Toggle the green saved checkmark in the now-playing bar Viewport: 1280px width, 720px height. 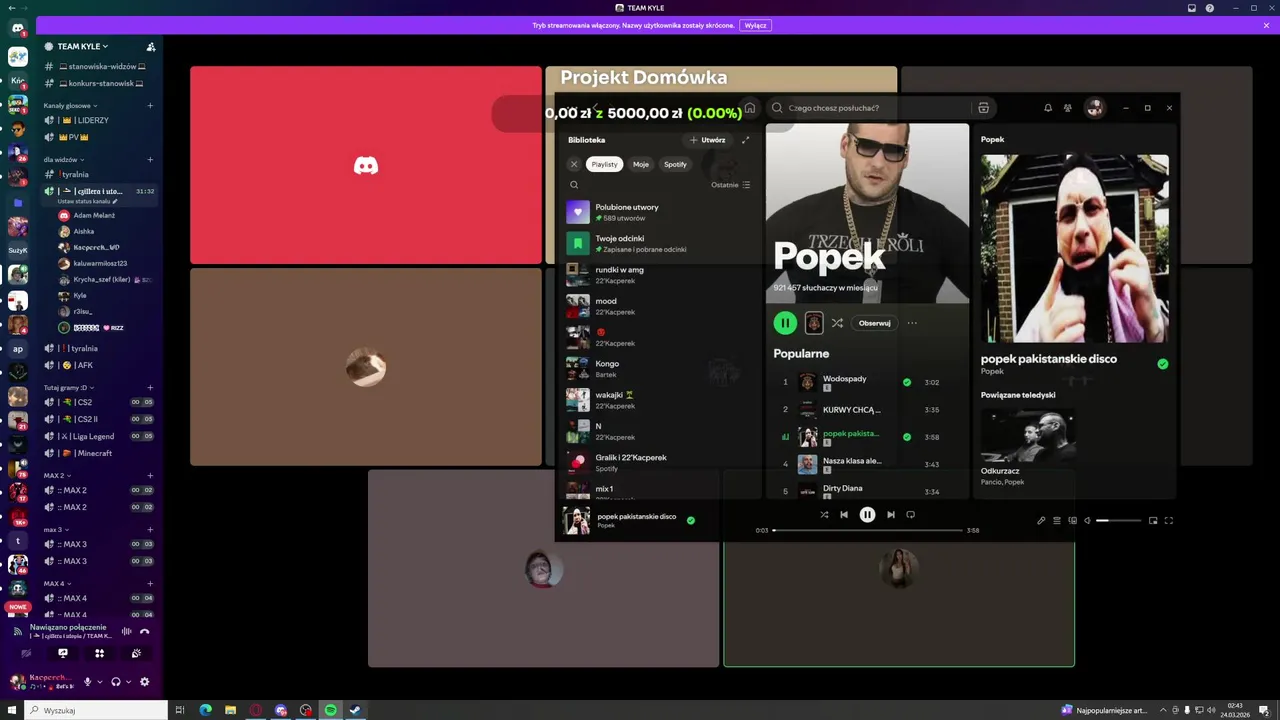[690, 520]
